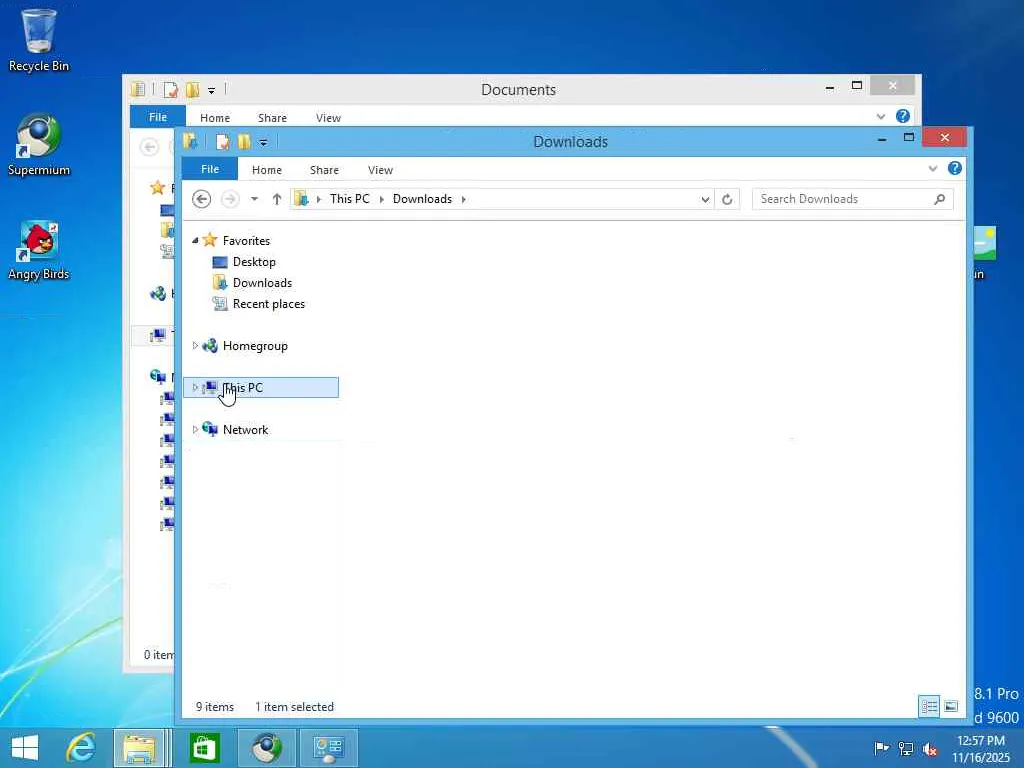Click New folder icon in Downloads quick access toolbar
This screenshot has height=768, width=1024.
click(244, 141)
